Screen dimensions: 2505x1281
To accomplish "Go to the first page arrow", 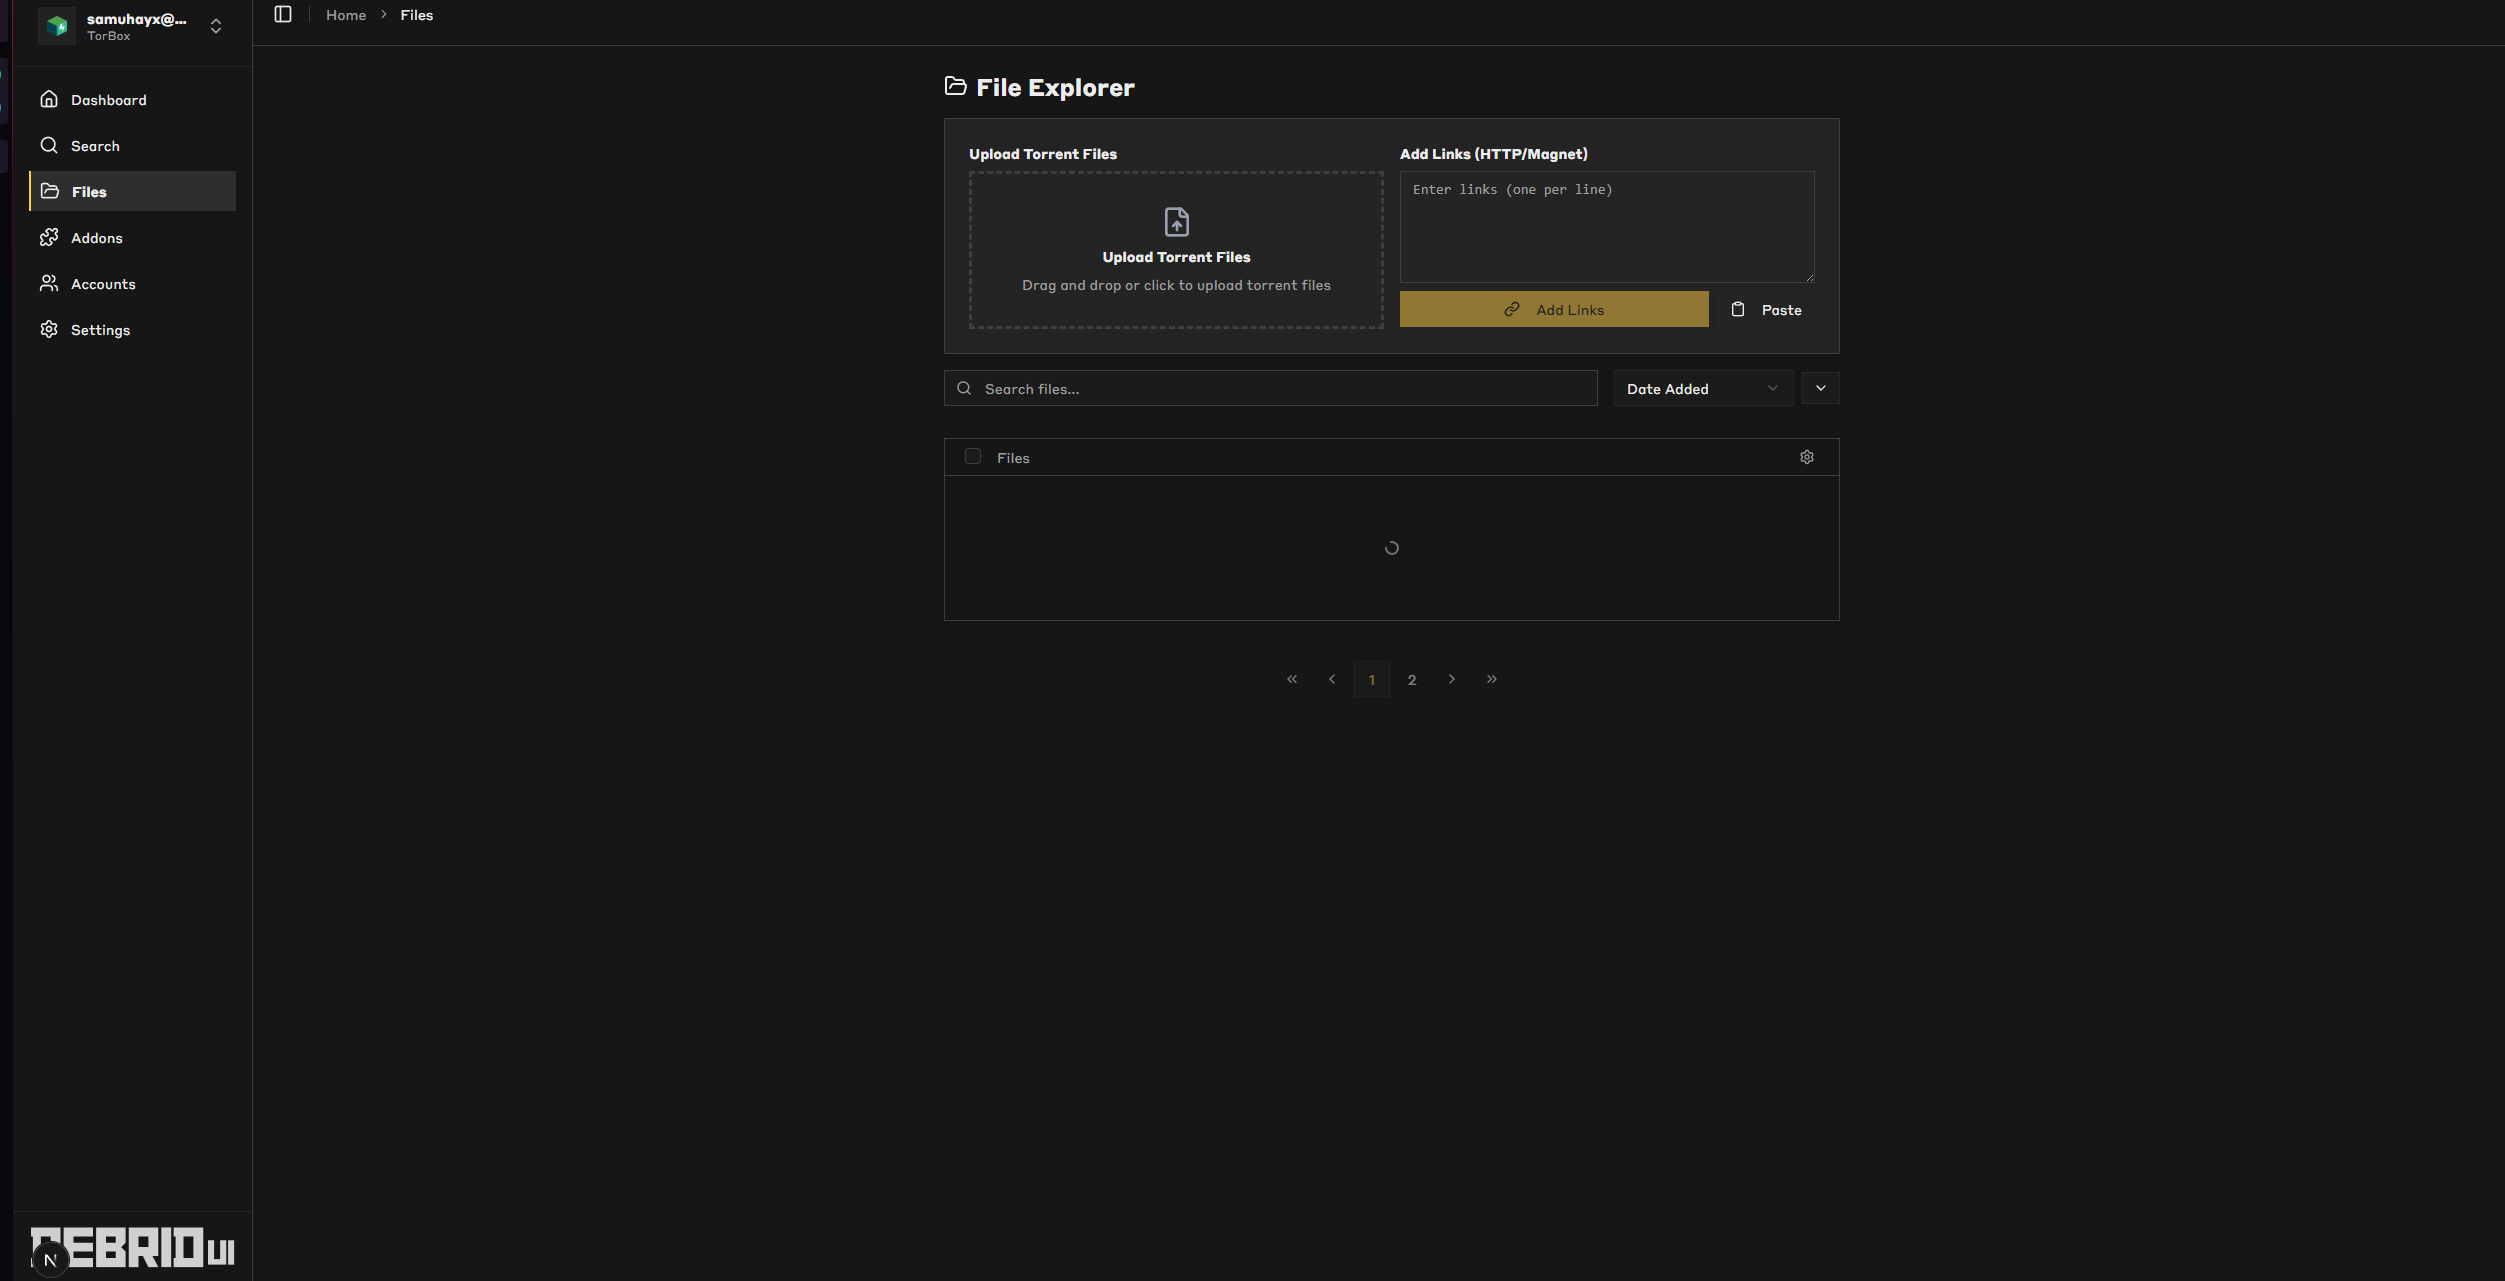I will (x=1291, y=679).
